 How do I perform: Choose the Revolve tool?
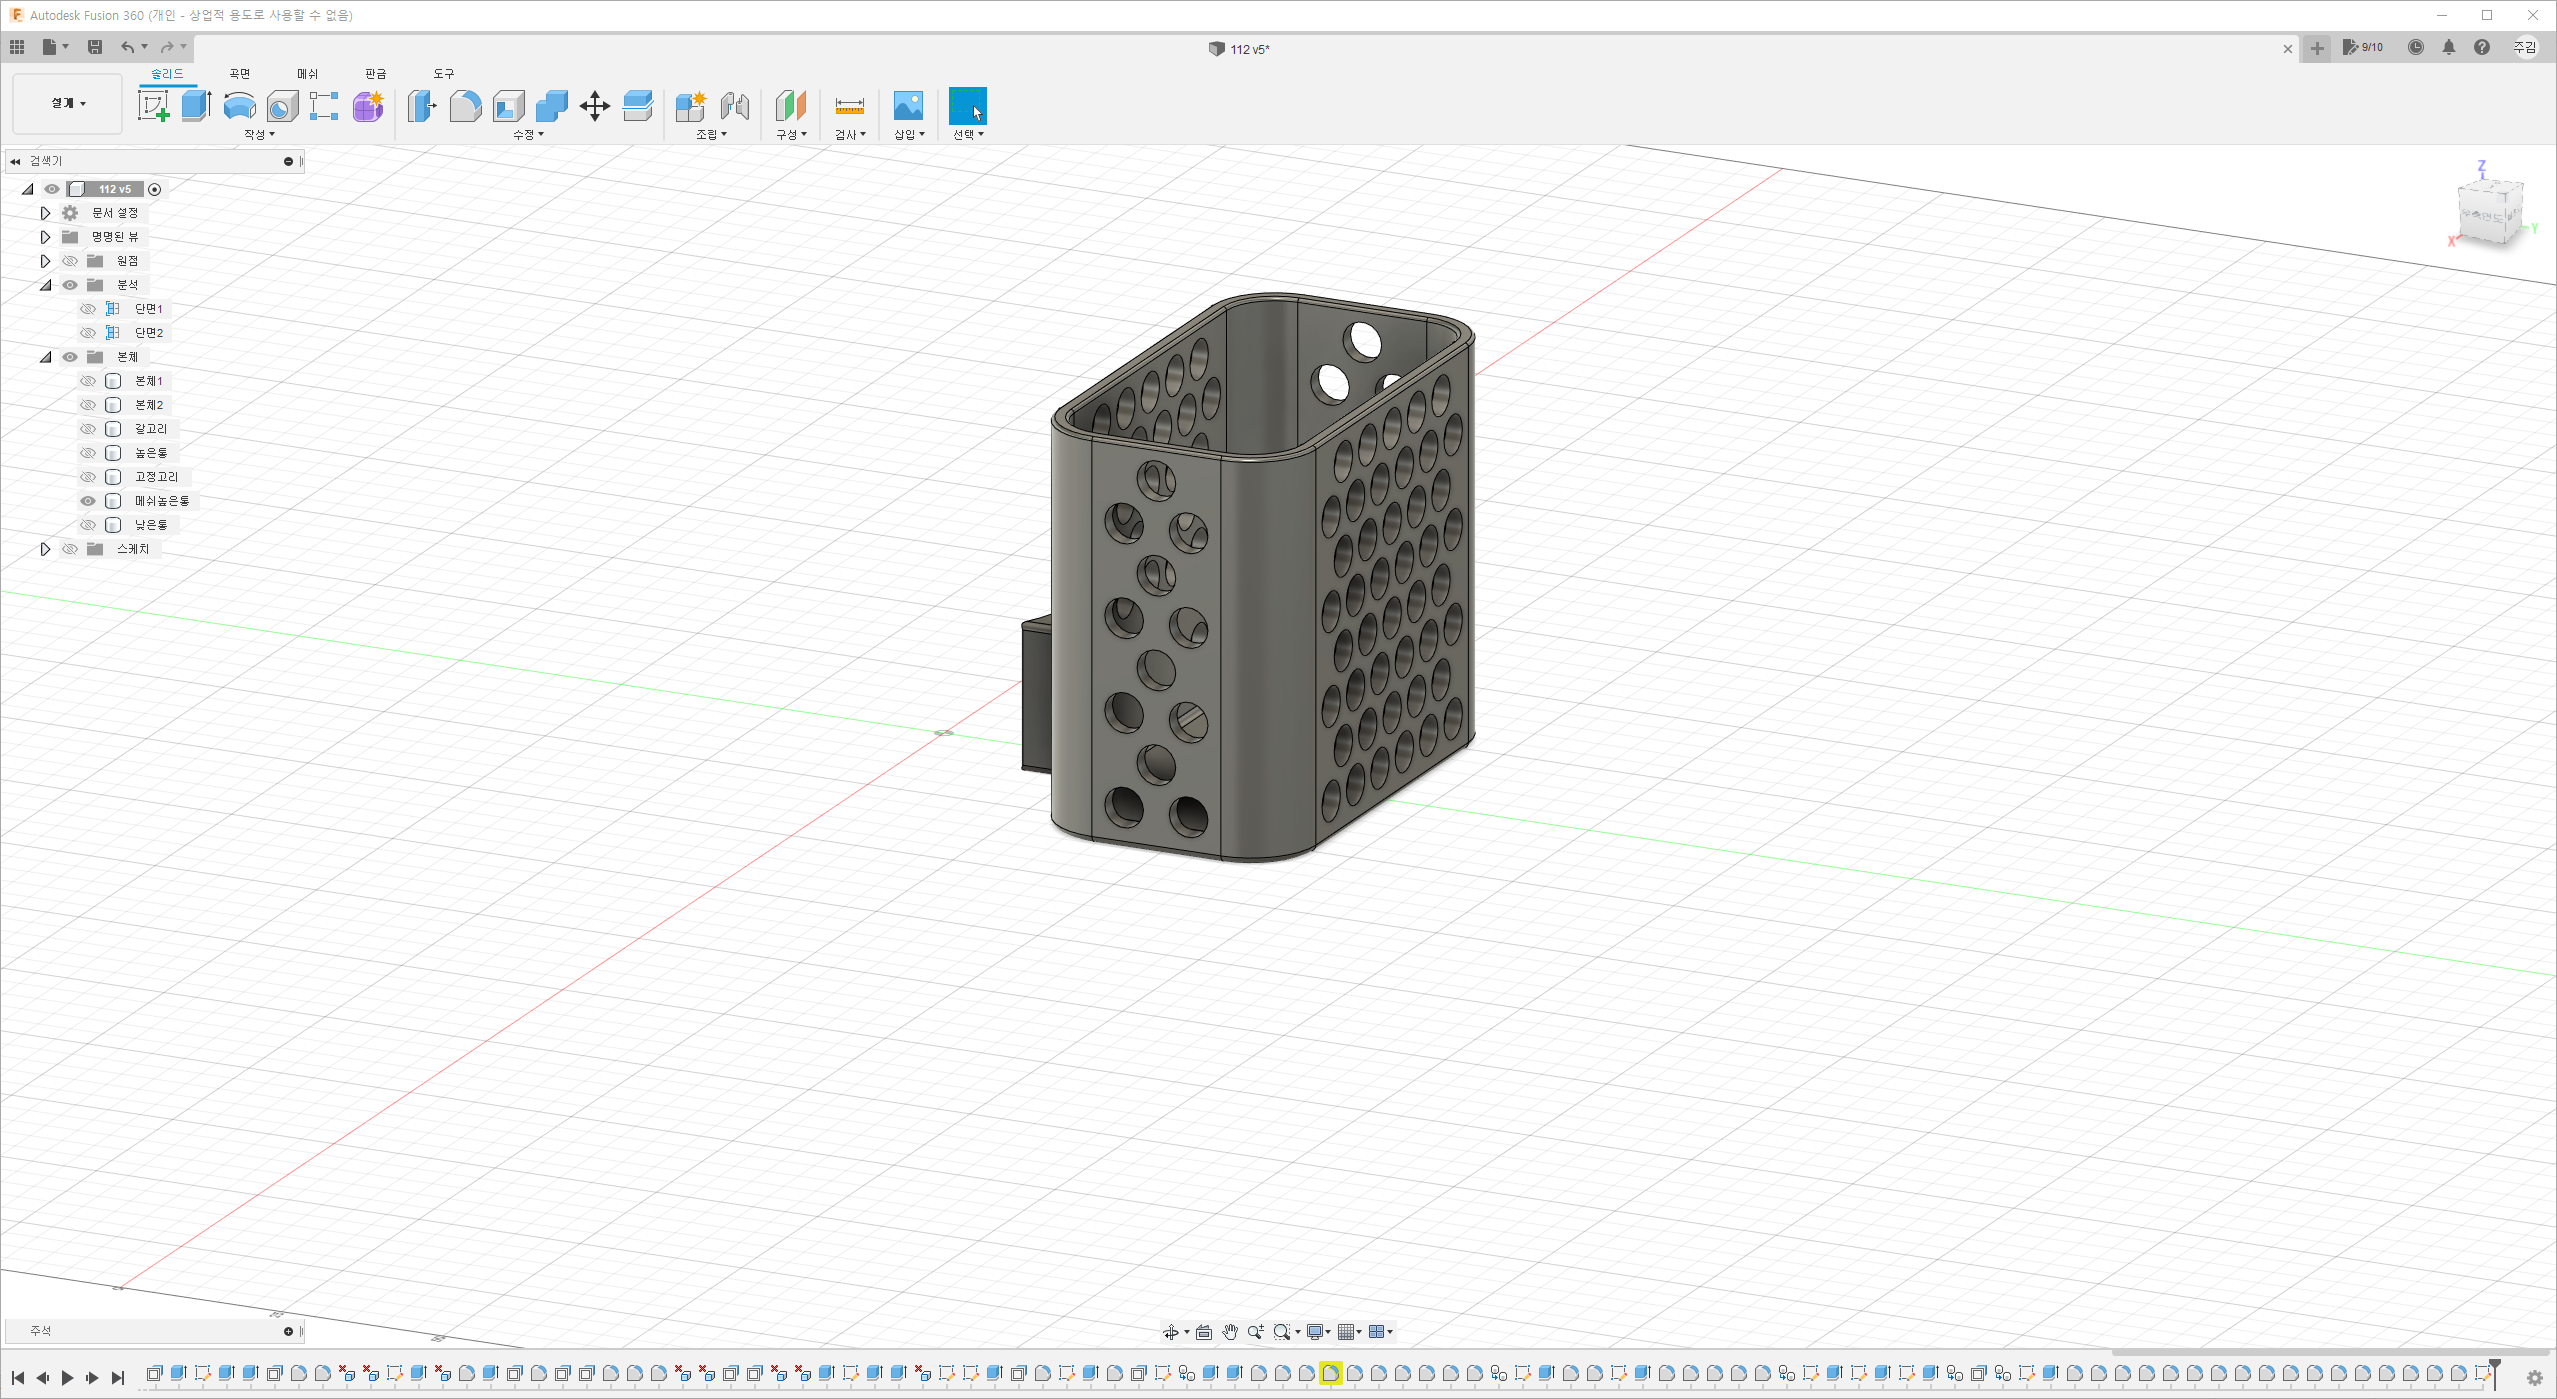(239, 105)
